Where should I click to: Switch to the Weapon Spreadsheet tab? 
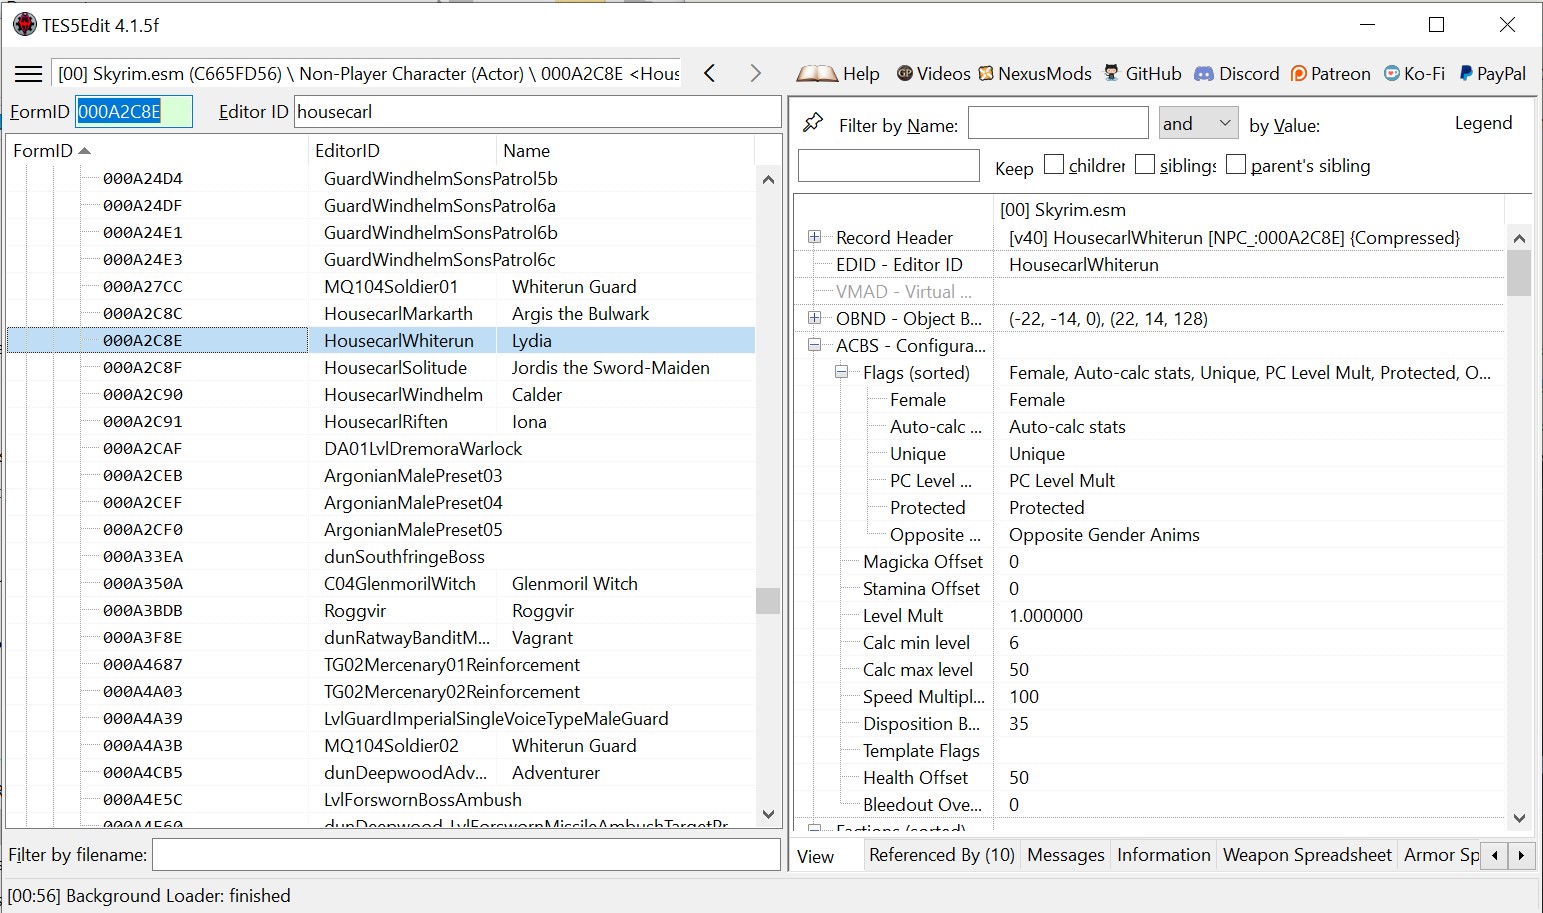tap(1307, 855)
